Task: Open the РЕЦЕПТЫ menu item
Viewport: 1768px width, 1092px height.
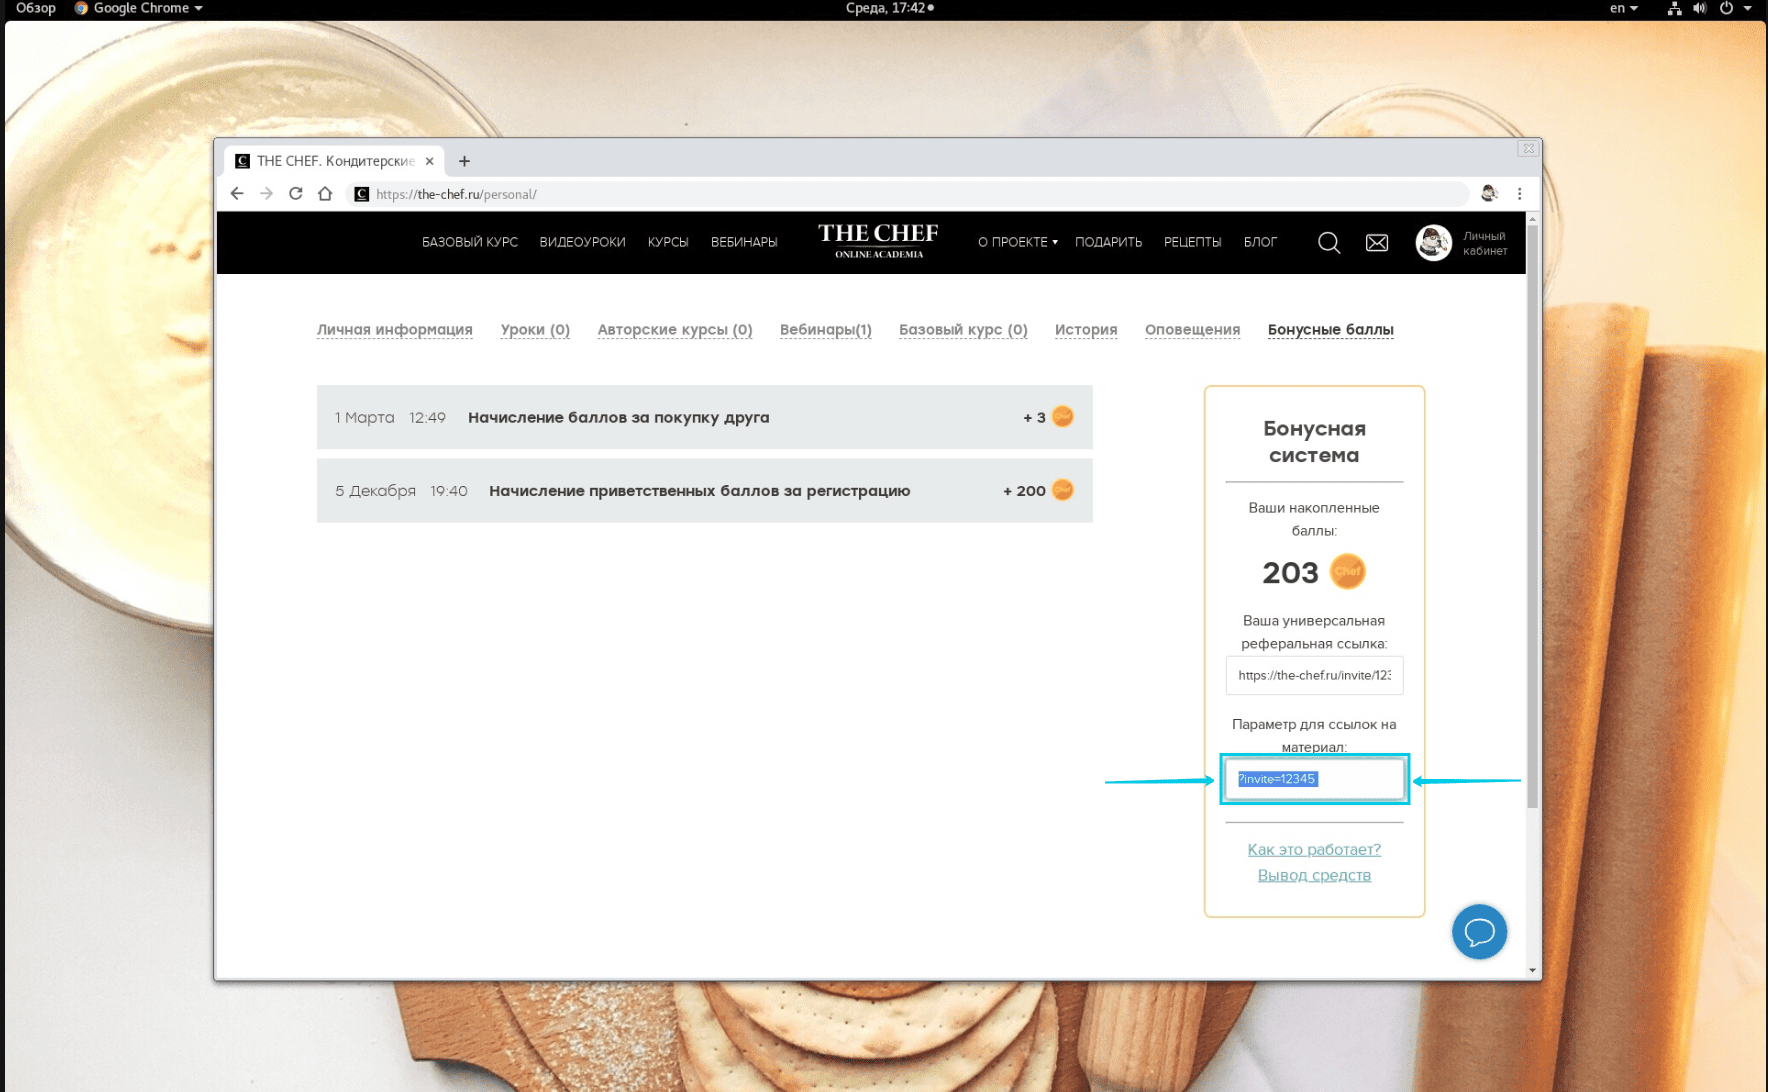Action: point(1192,242)
